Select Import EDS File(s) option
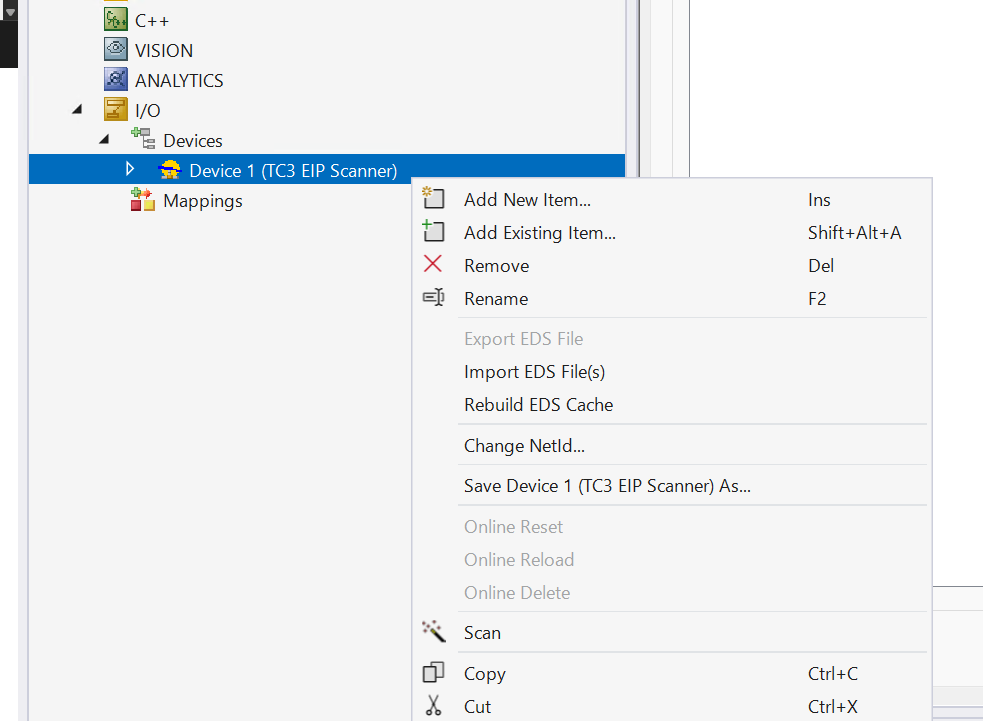 pos(534,372)
